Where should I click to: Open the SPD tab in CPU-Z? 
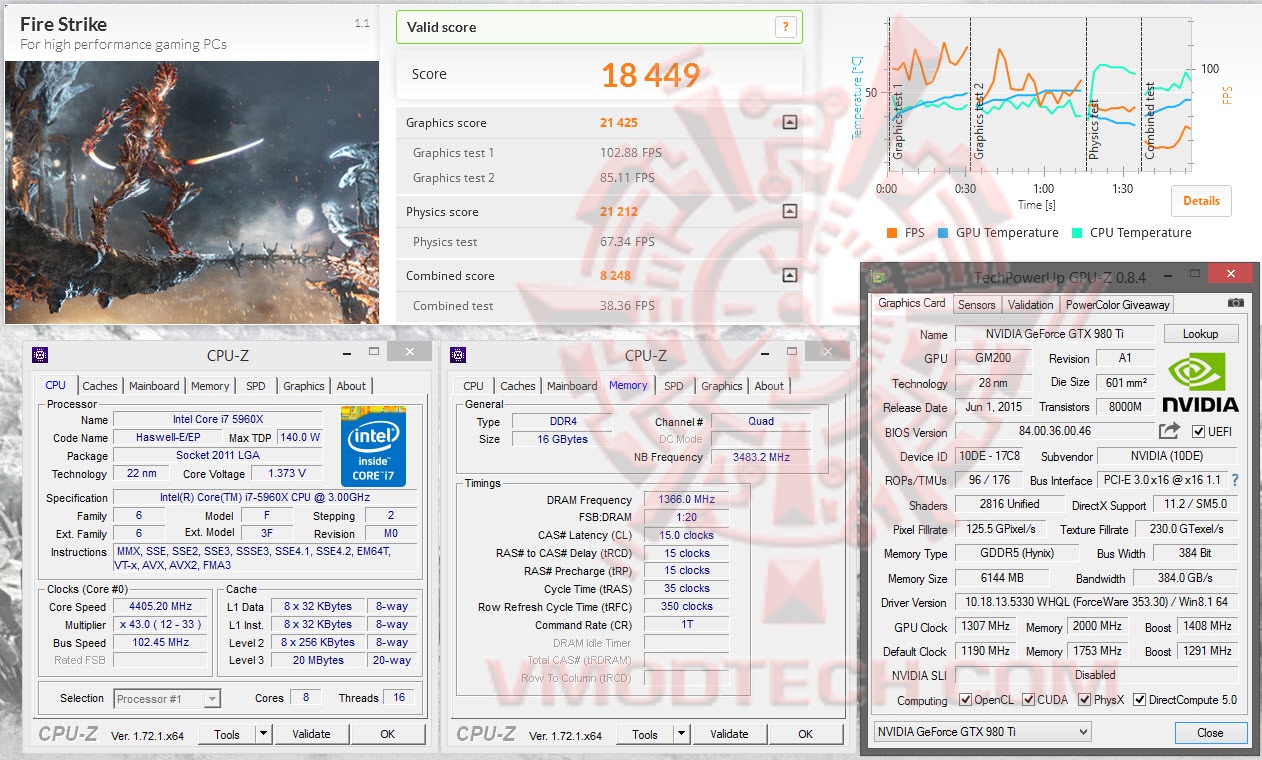[x=255, y=385]
